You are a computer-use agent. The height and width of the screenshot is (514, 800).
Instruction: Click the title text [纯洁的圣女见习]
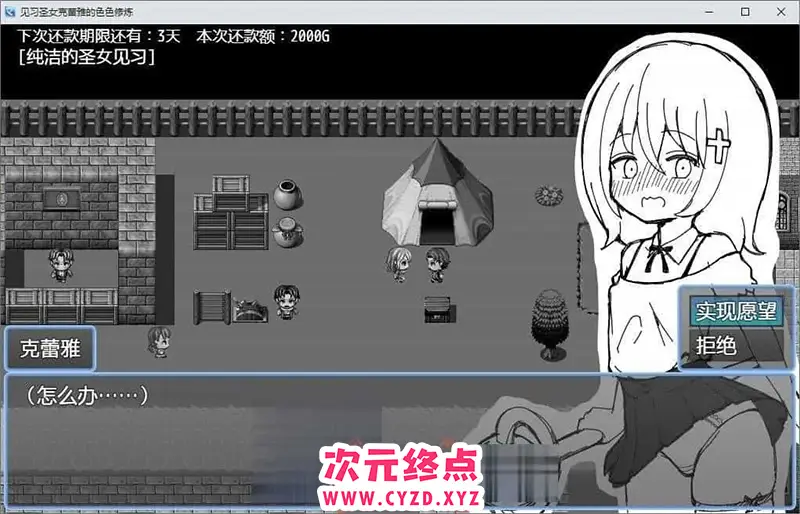[86, 57]
